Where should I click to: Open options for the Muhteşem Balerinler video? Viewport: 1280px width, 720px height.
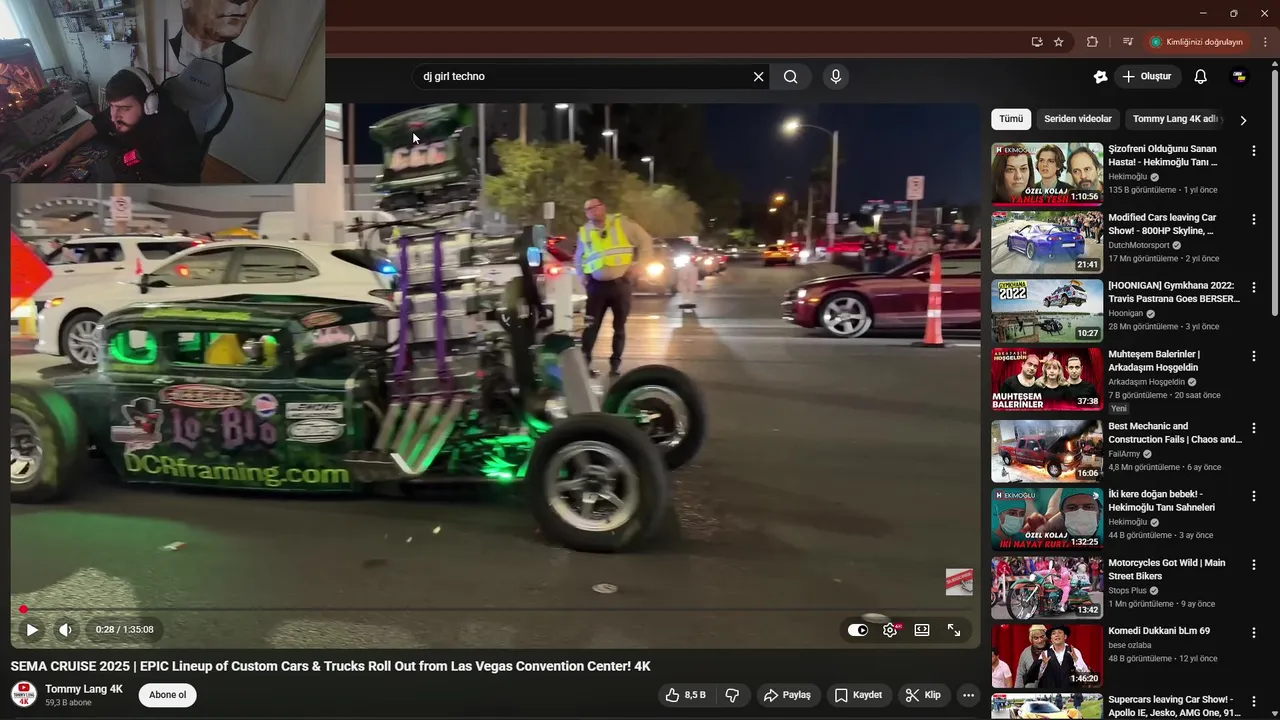pyautogui.click(x=1253, y=356)
